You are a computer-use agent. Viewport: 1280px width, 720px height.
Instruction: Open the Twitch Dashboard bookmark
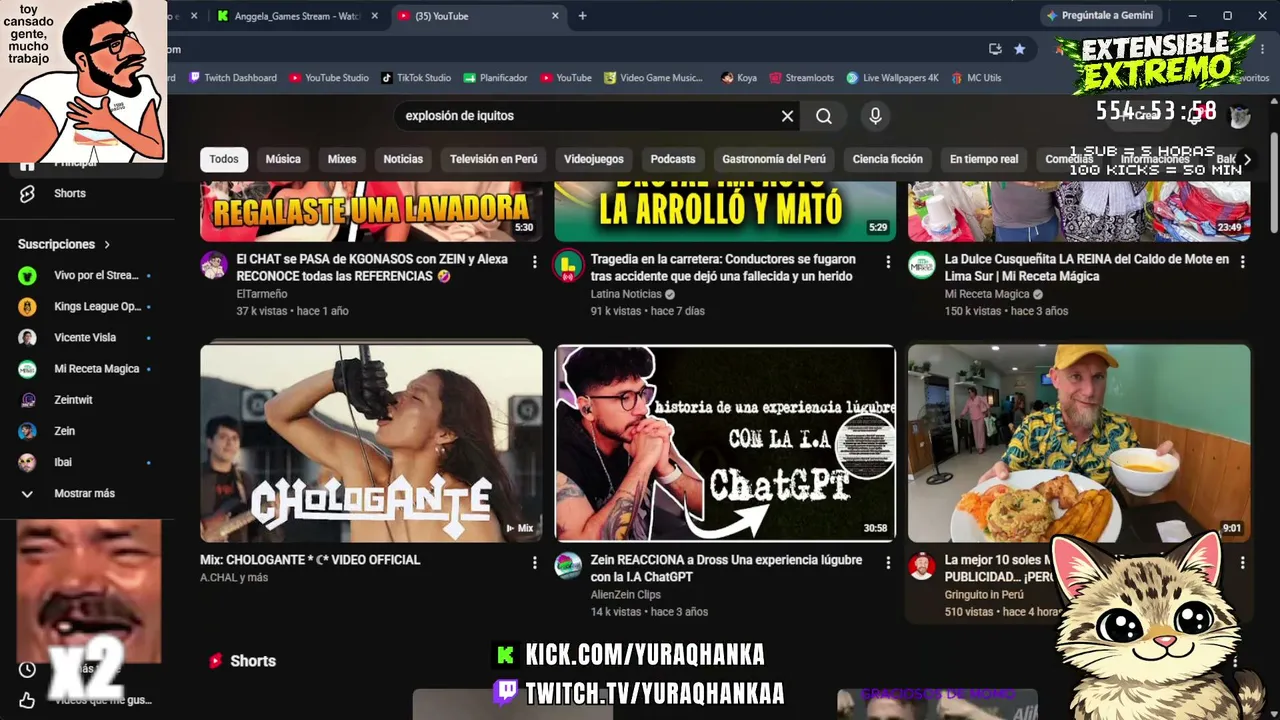click(x=233, y=78)
